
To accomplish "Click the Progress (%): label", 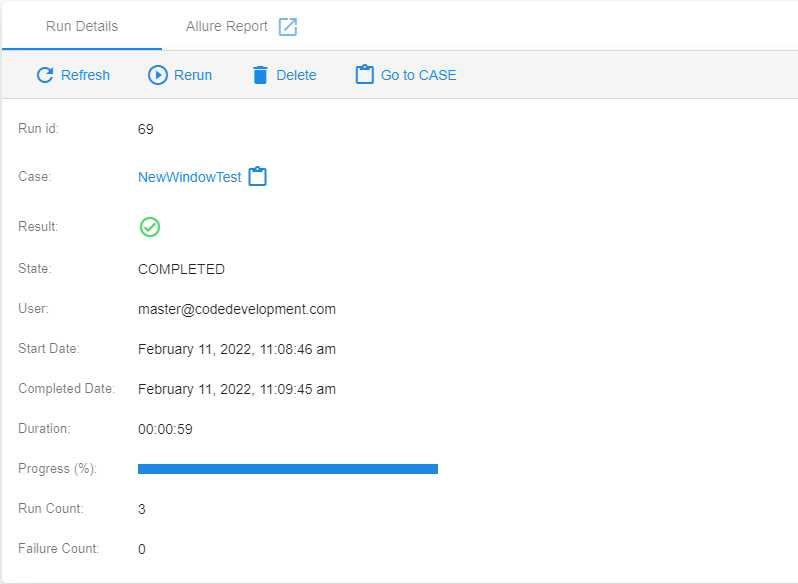I will [x=58, y=469].
